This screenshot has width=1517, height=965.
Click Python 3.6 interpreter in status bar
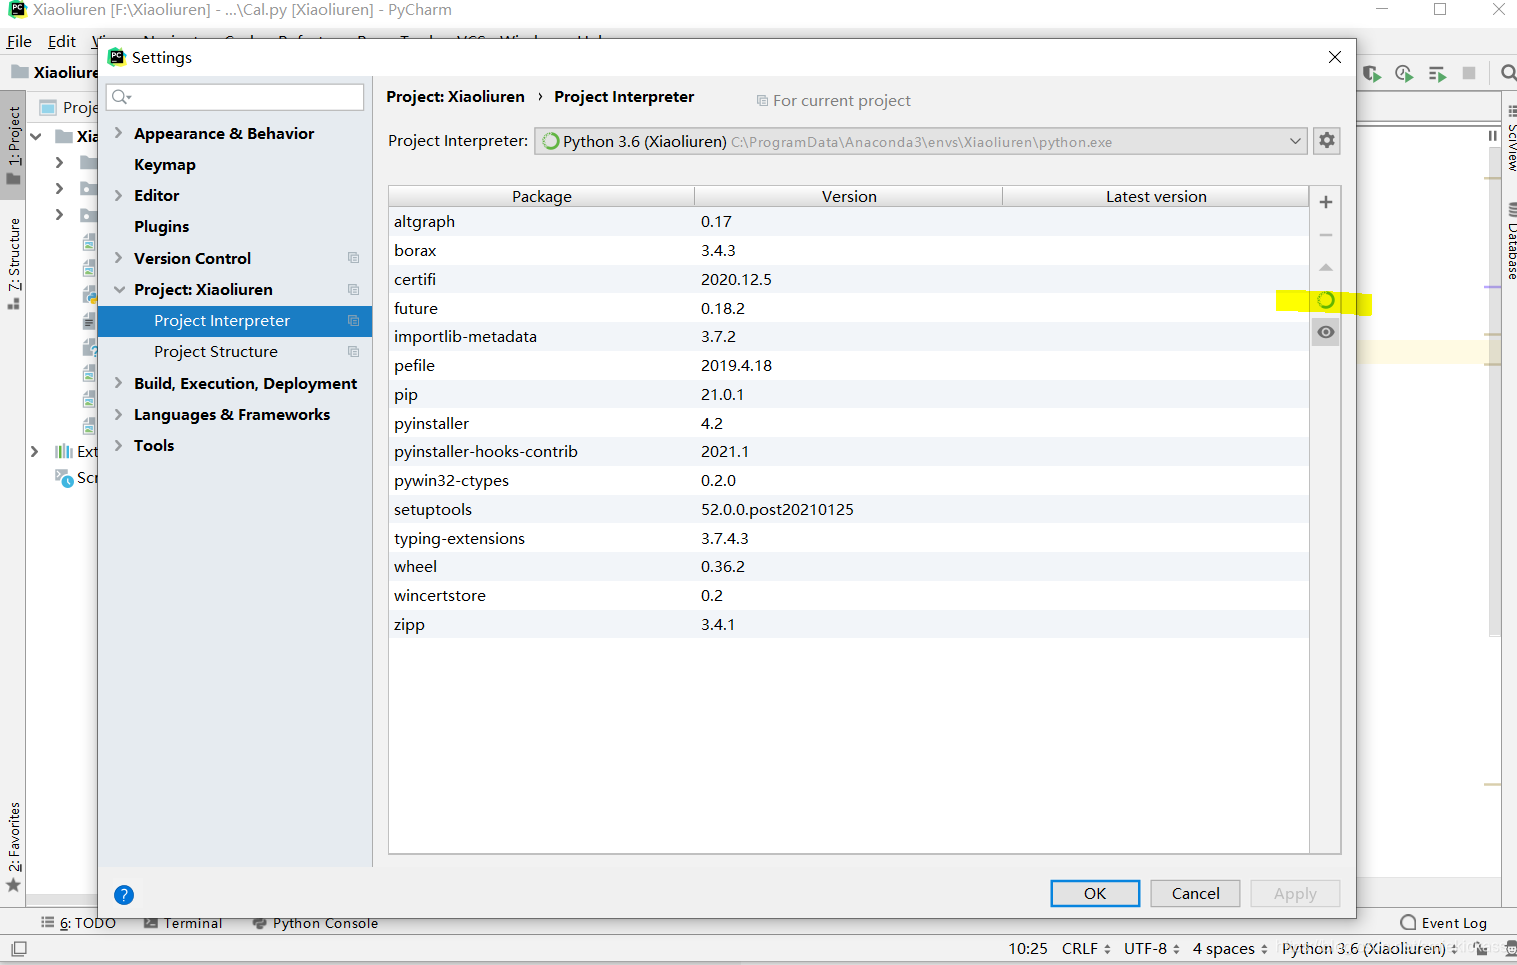pyautogui.click(x=1369, y=949)
